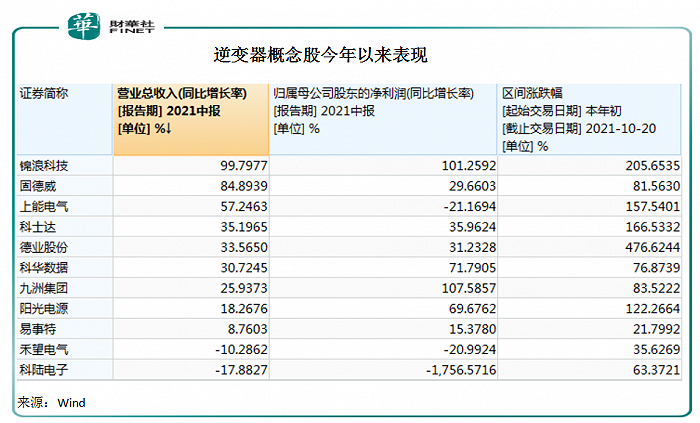Click price change value 205.6535
Image resolution: width=700 pixels, height=423 pixels.
653,166
